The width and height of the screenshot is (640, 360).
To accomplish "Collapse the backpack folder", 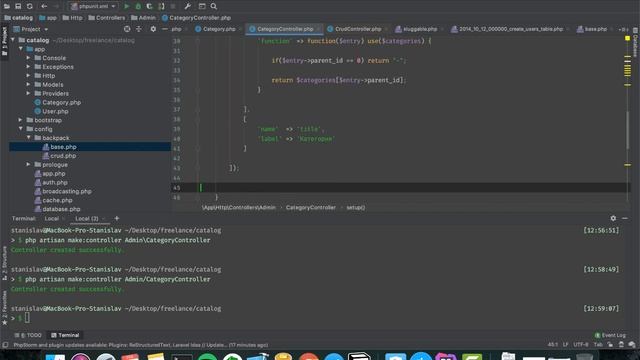I will point(29,138).
